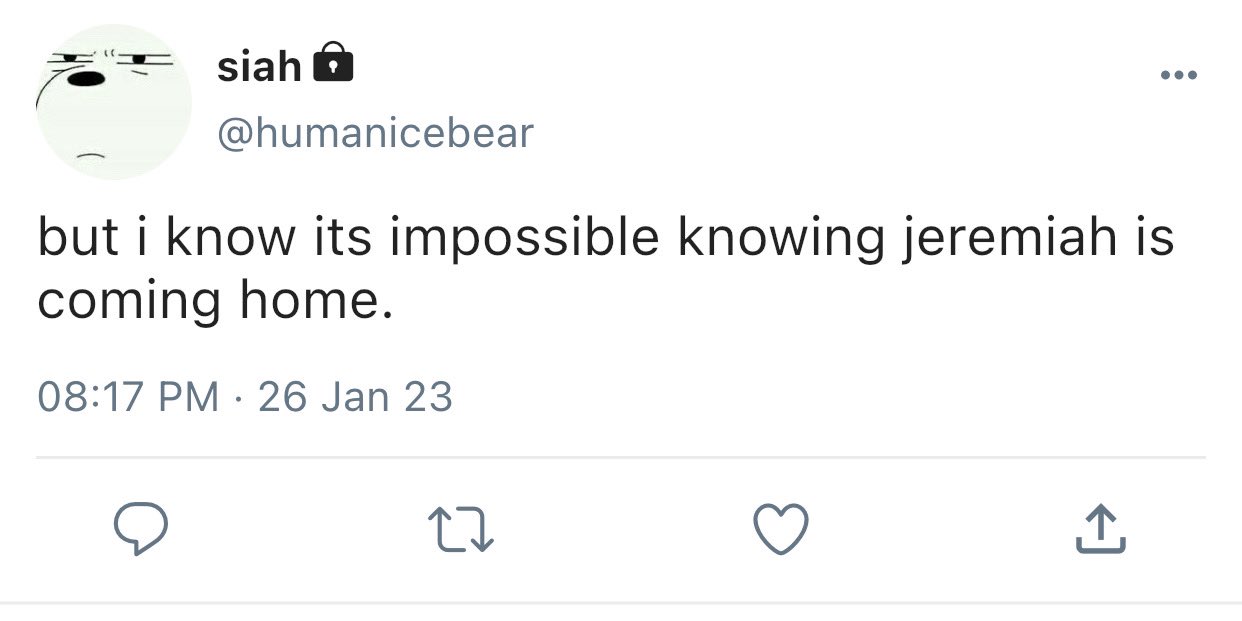The width and height of the screenshot is (1242, 621).
Task: Click the bear avatar's squinting eyes
Action: pyautogui.click(x=111, y=61)
